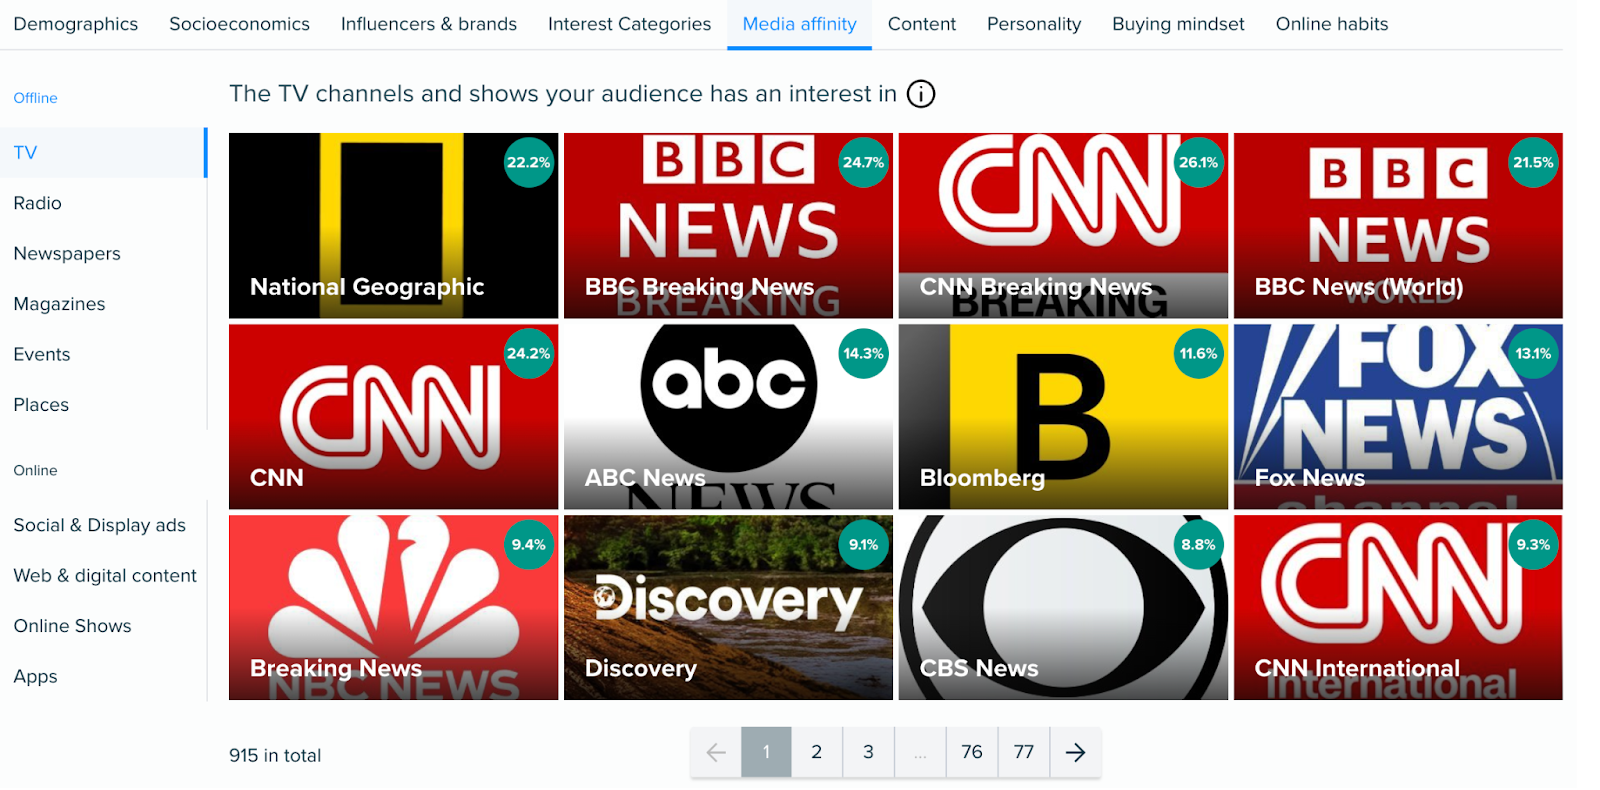Screen dimensions: 1600x790
Task: Open the Apps sidebar item
Action: click(x=36, y=677)
